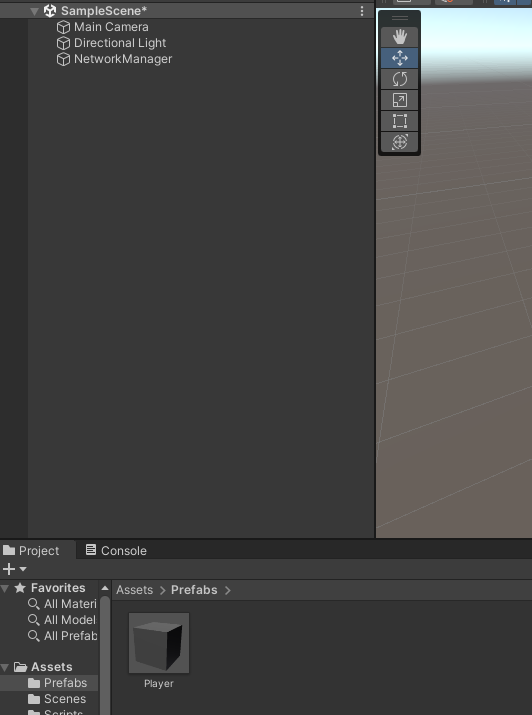Image resolution: width=532 pixels, height=715 pixels.
Task: Expand breadcrumb arrow after Prefabs
Action: tap(228, 590)
